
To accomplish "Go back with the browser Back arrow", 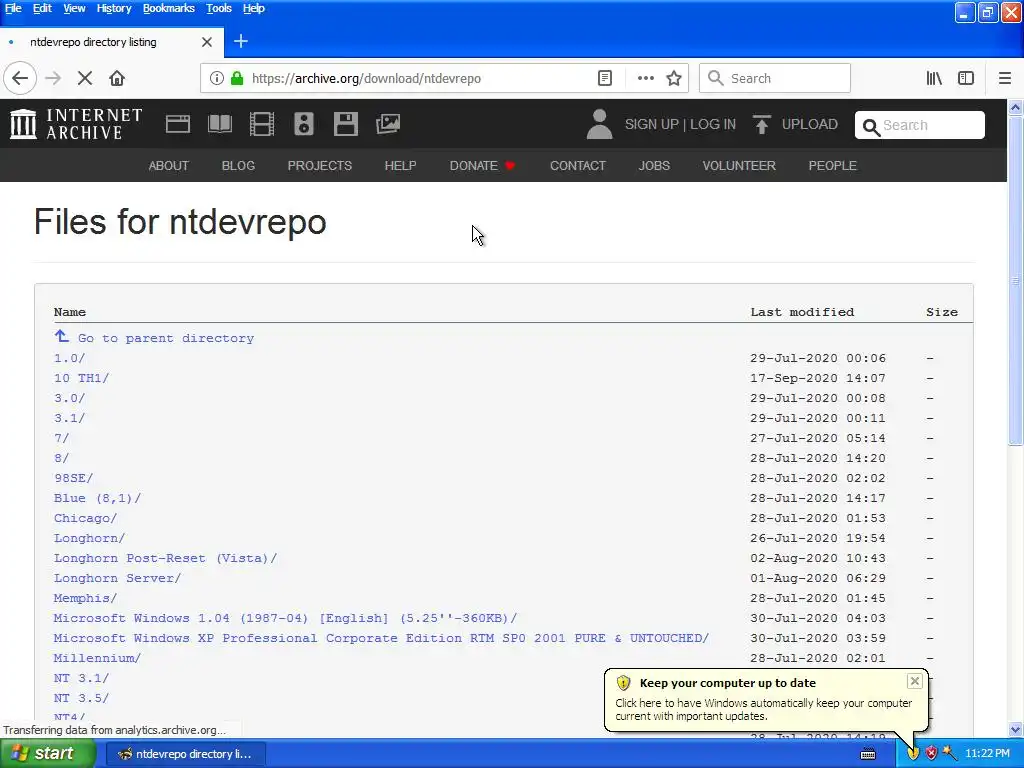I will click(20, 78).
